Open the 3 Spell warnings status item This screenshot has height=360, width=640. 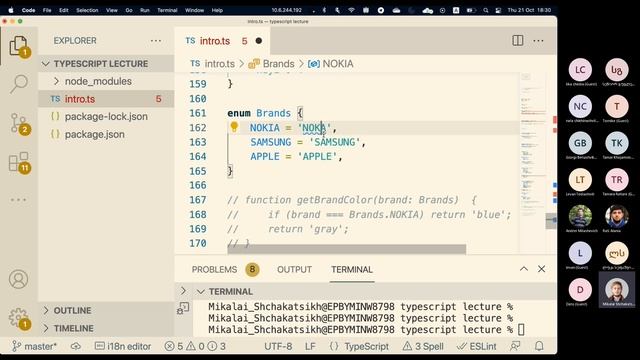point(423,346)
